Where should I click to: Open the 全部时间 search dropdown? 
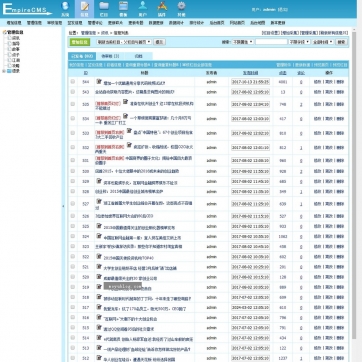click(323, 42)
